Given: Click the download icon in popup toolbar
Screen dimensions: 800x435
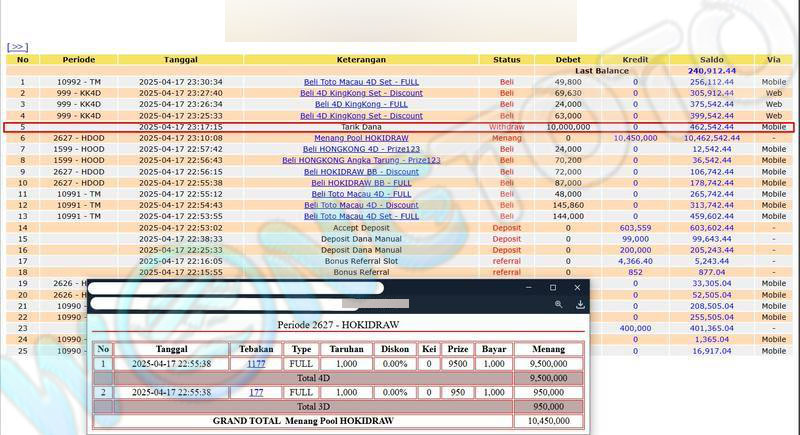Looking at the screenshot, I should tap(580, 304).
